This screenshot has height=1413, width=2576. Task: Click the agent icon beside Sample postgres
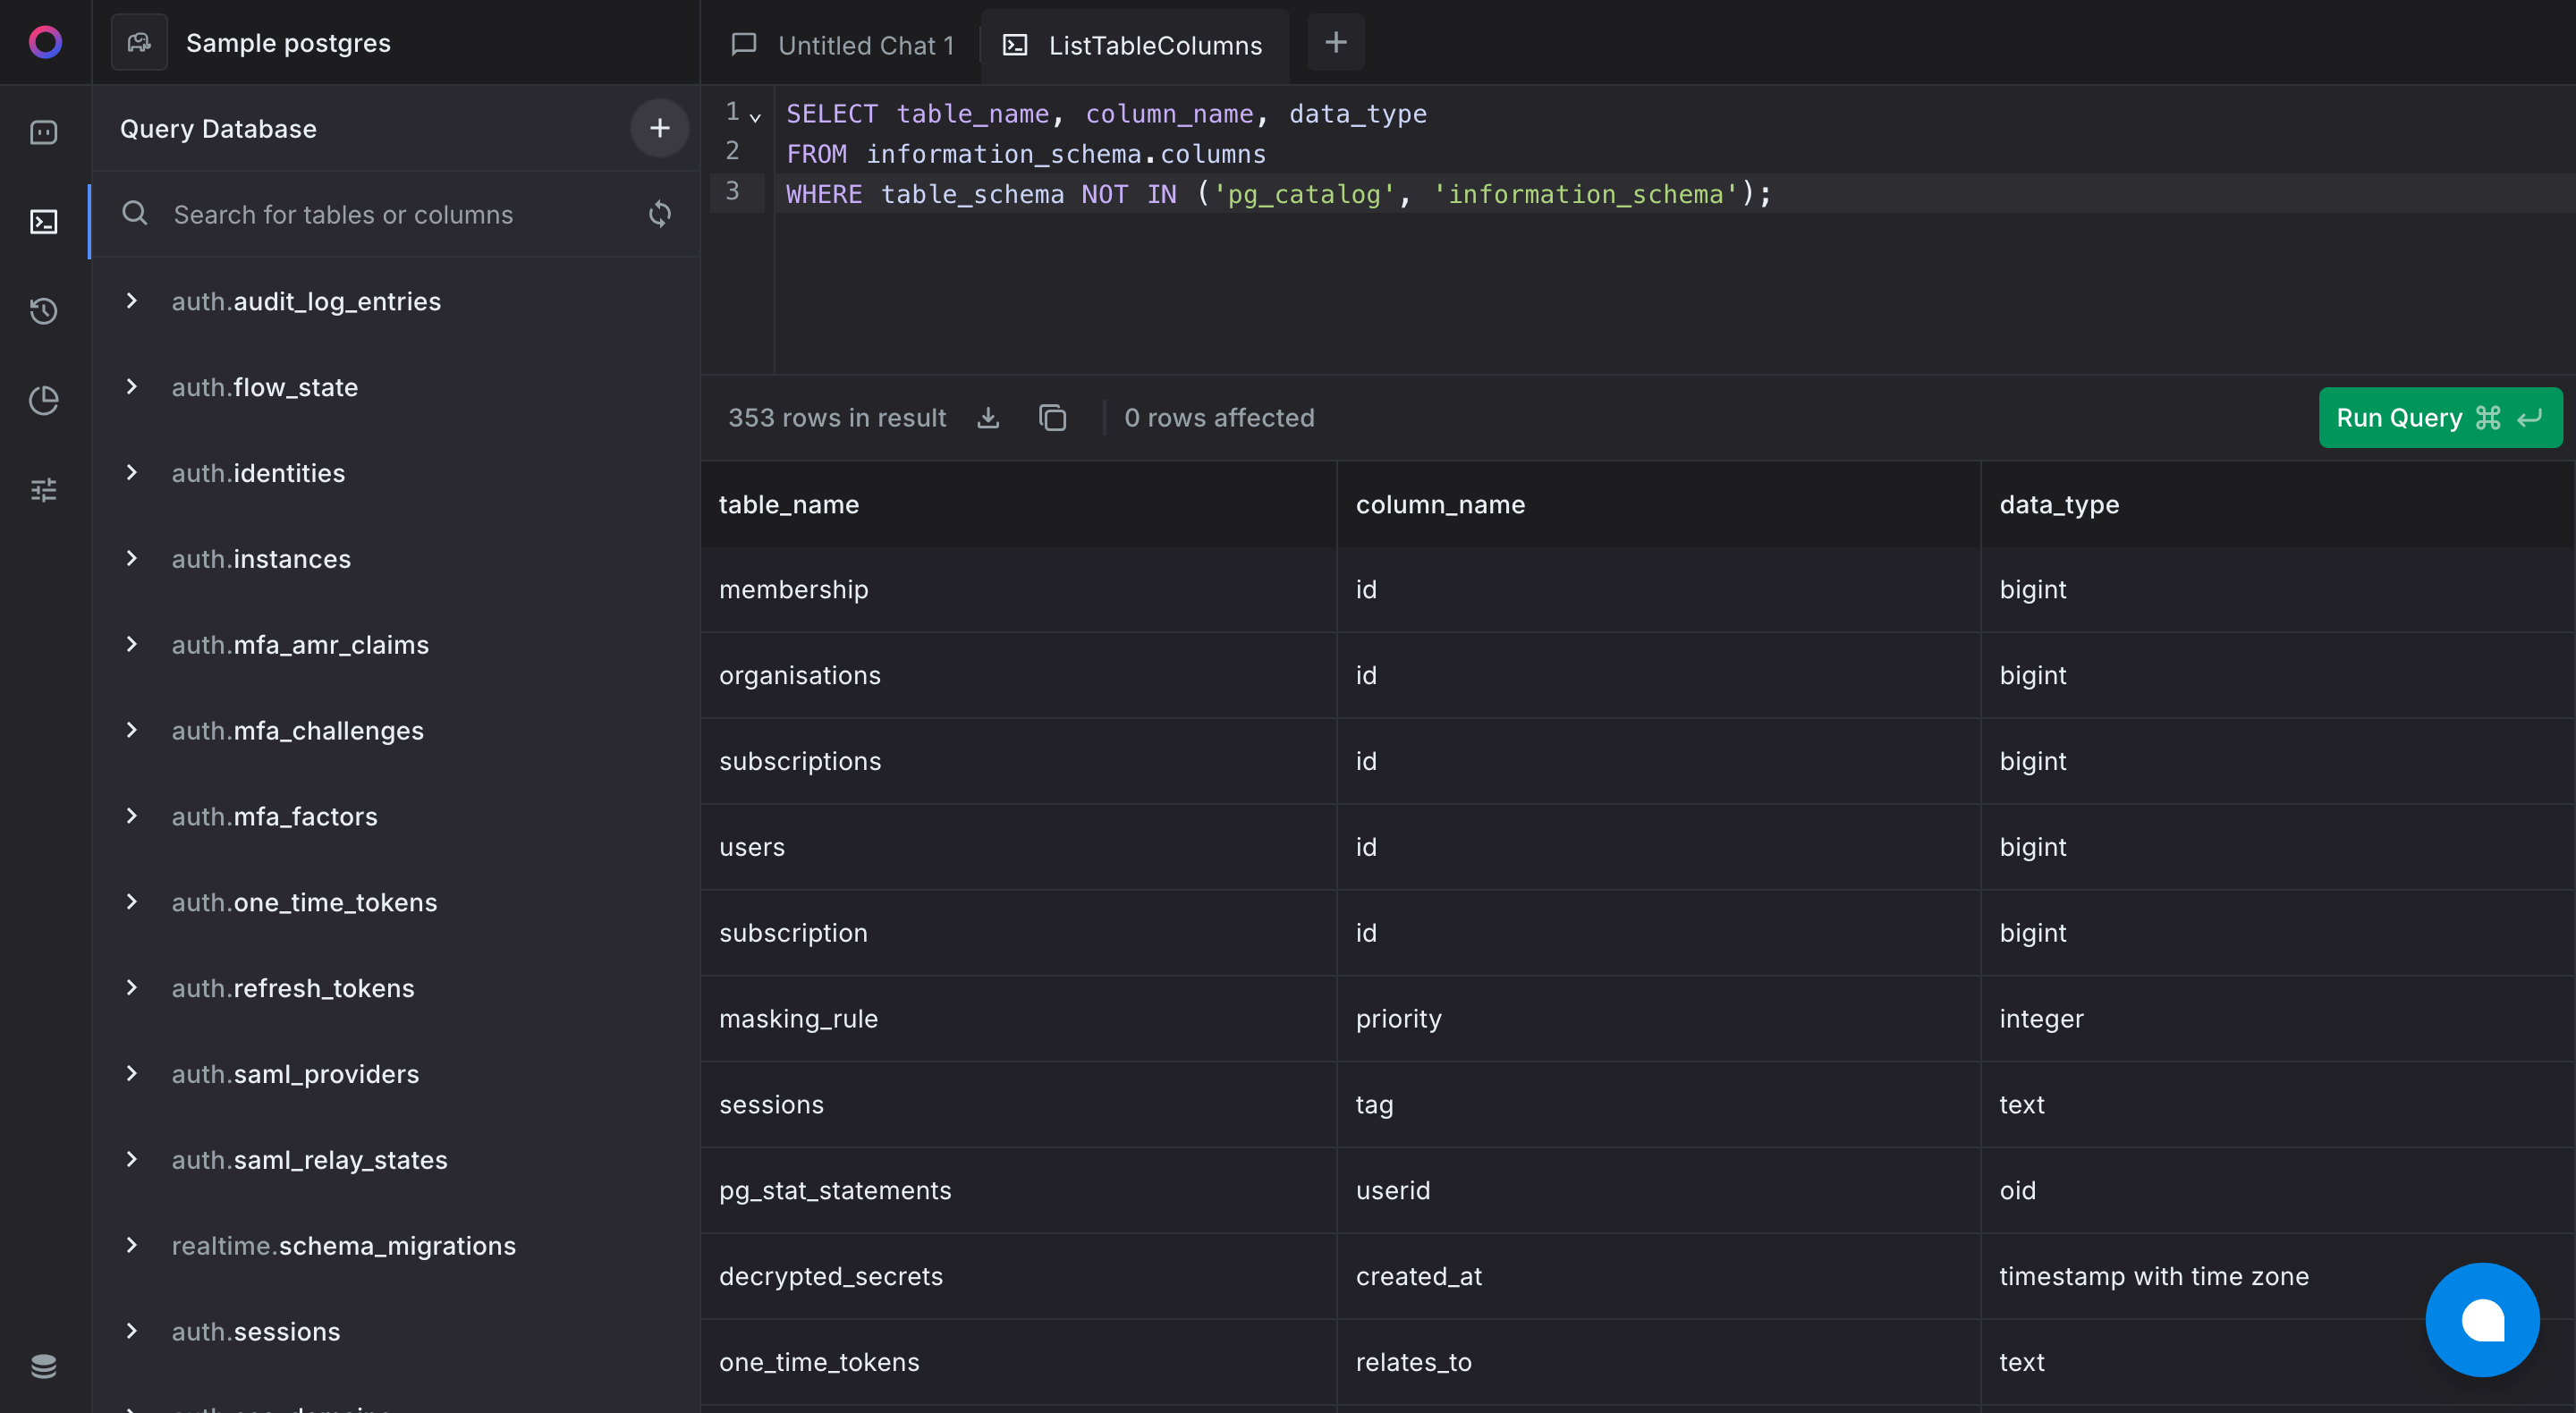[139, 42]
